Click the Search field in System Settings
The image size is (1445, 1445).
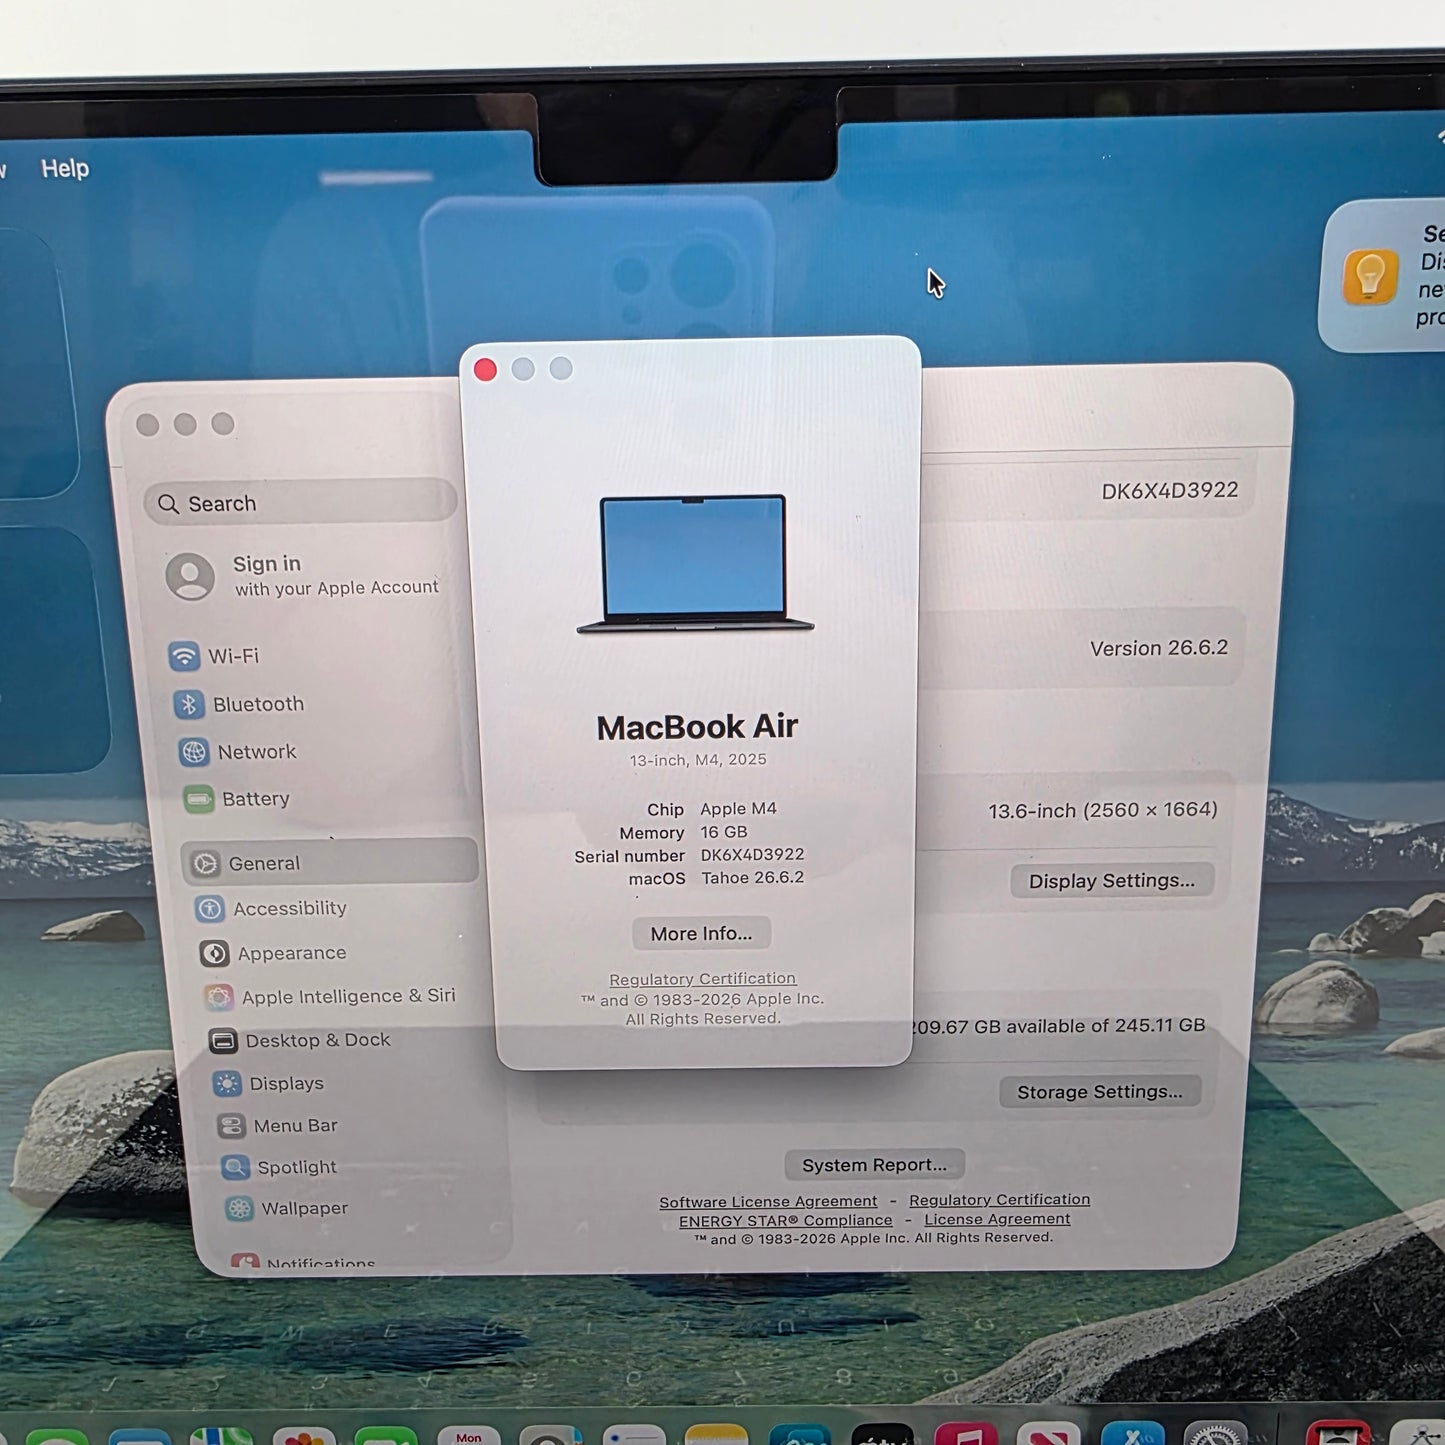click(x=300, y=503)
